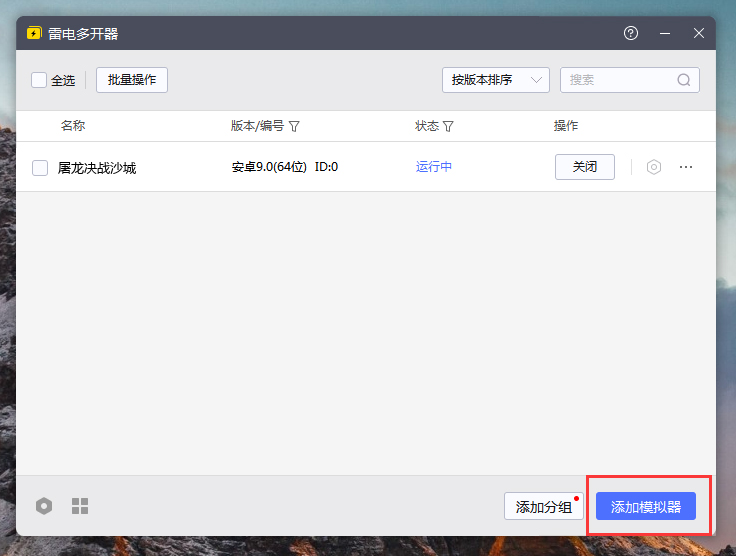Select the 屠龙决战沙城 emulator name
The image size is (736, 556).
click(x=97, y=168)
